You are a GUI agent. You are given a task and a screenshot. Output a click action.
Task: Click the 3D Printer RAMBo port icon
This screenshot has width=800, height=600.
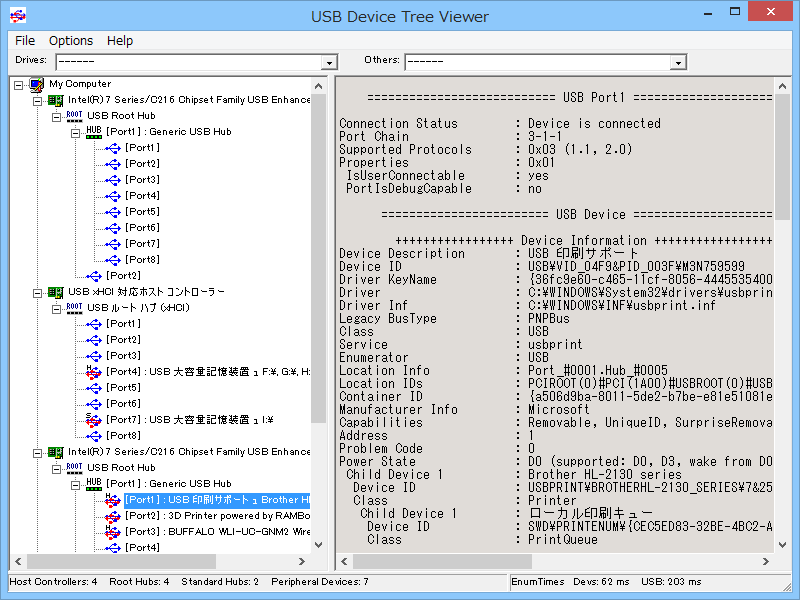(111, 516)
